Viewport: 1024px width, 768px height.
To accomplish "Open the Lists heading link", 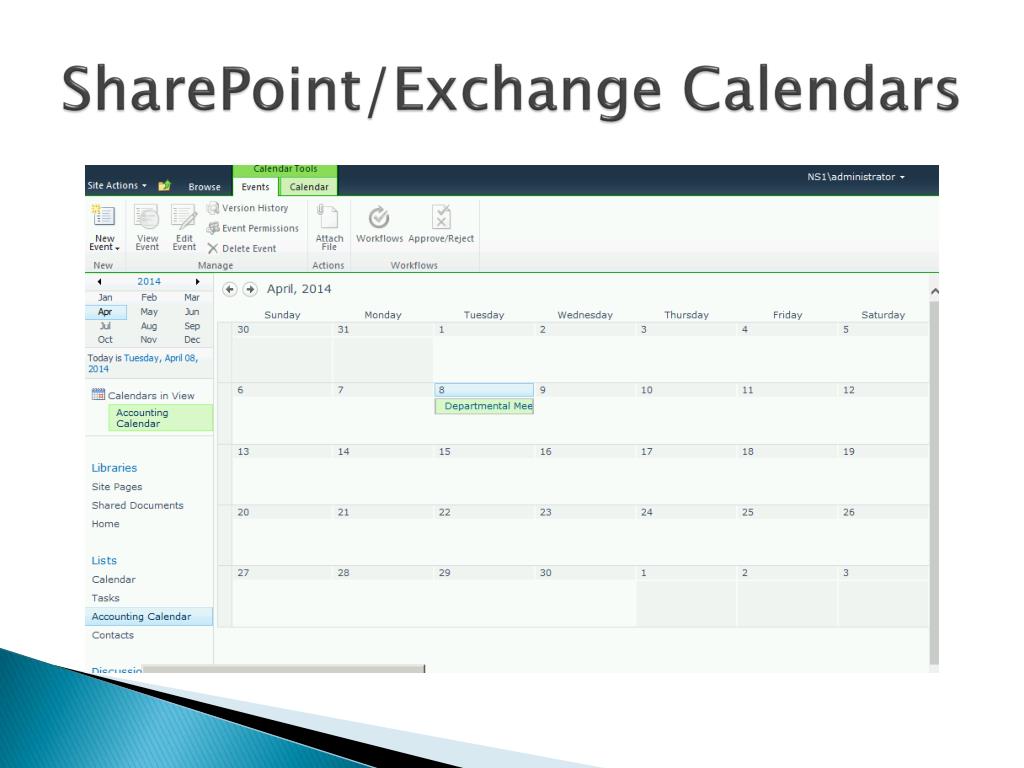I will [104, 560].
